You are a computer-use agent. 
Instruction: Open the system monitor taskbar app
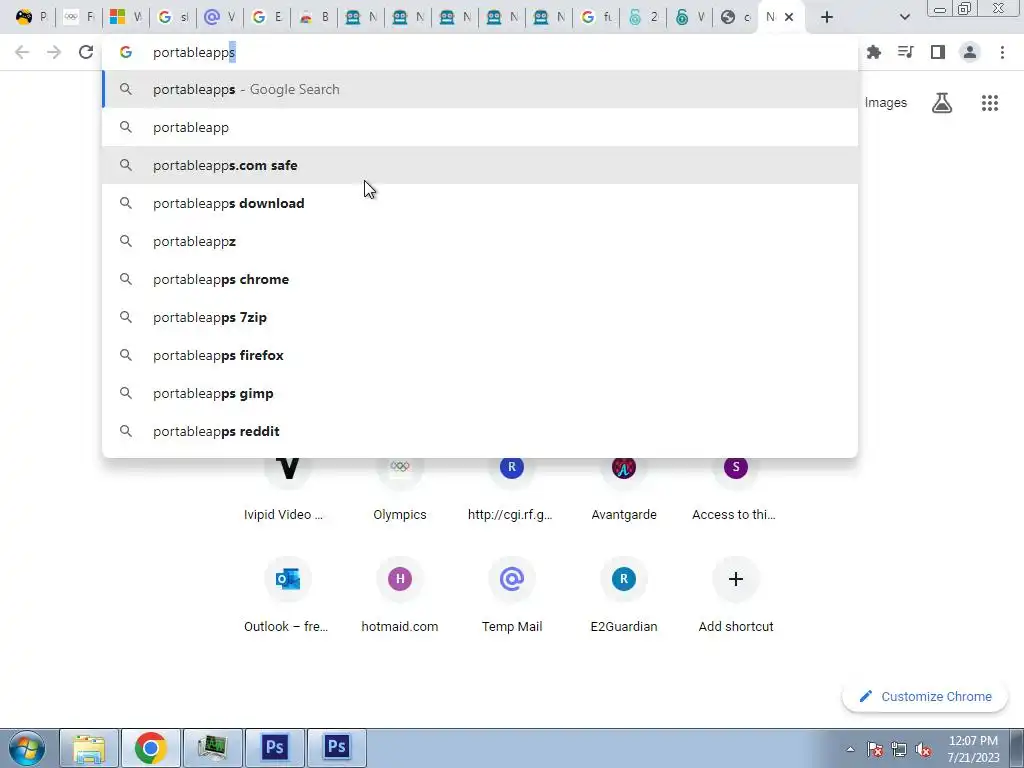click(x=212, y=748)
